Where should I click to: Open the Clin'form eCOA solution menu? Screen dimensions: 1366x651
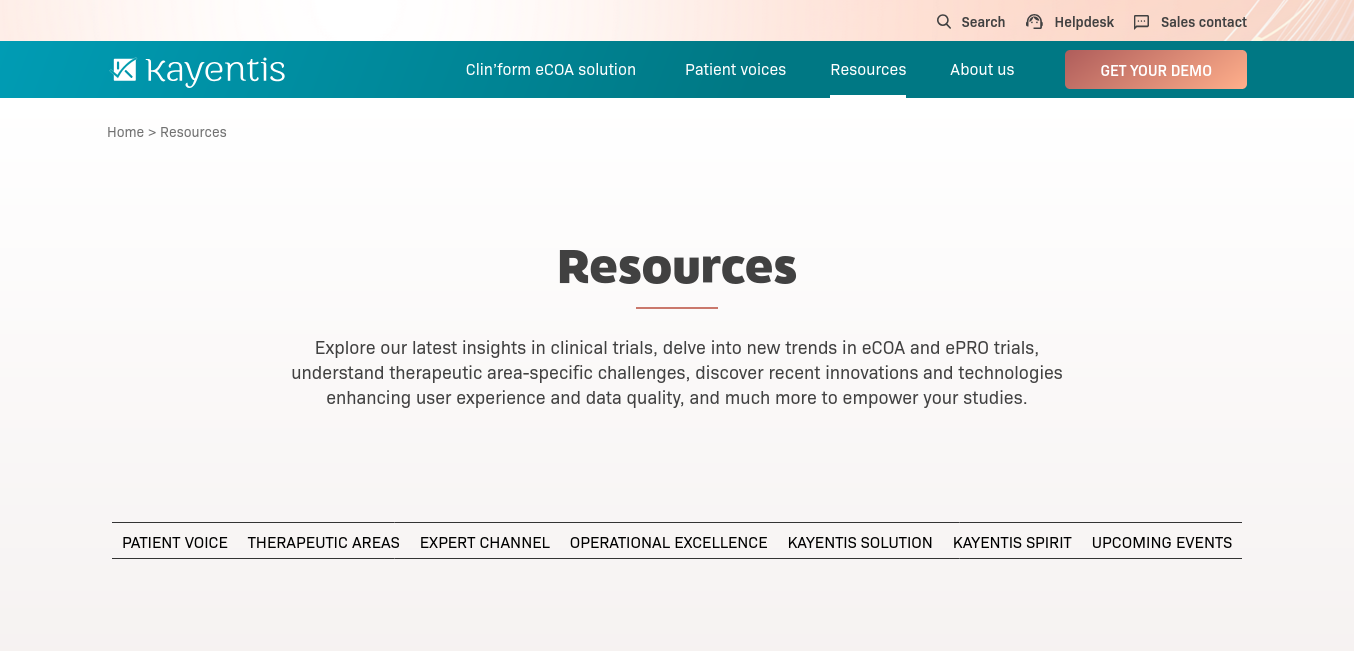[551, 70]
